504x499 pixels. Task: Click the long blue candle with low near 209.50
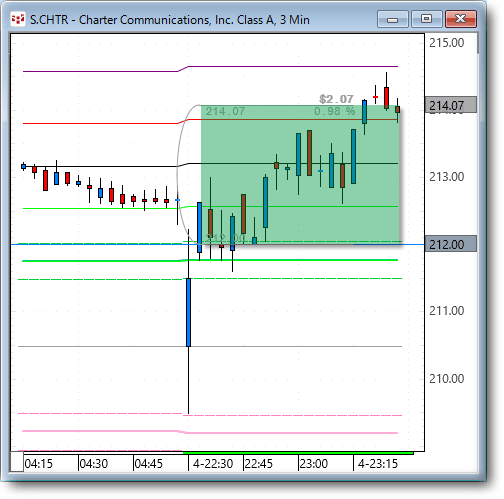point(188,313)
